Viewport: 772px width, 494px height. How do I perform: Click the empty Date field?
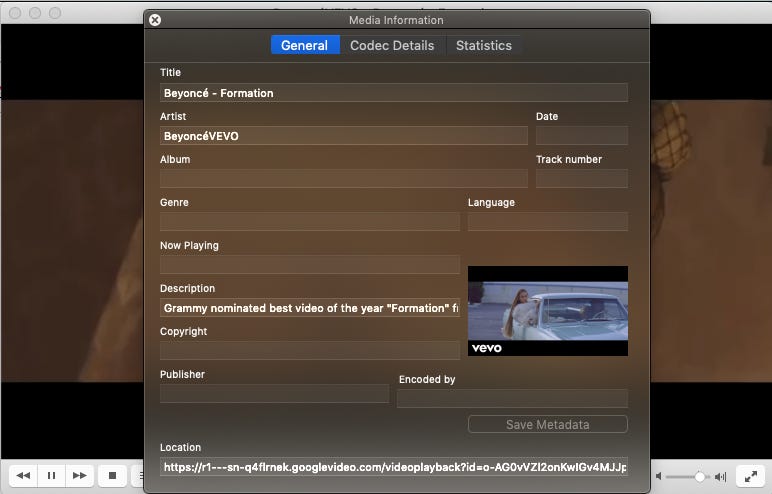pos(582,136)
